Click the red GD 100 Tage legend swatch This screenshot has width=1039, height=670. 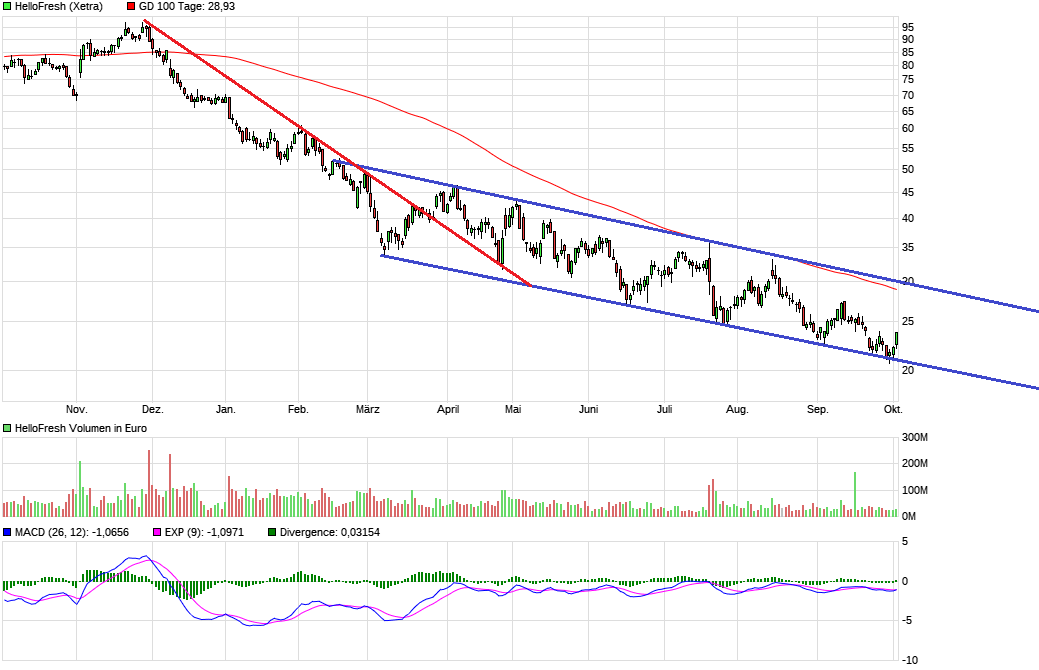pyautogui.click(x=131, y=7)
